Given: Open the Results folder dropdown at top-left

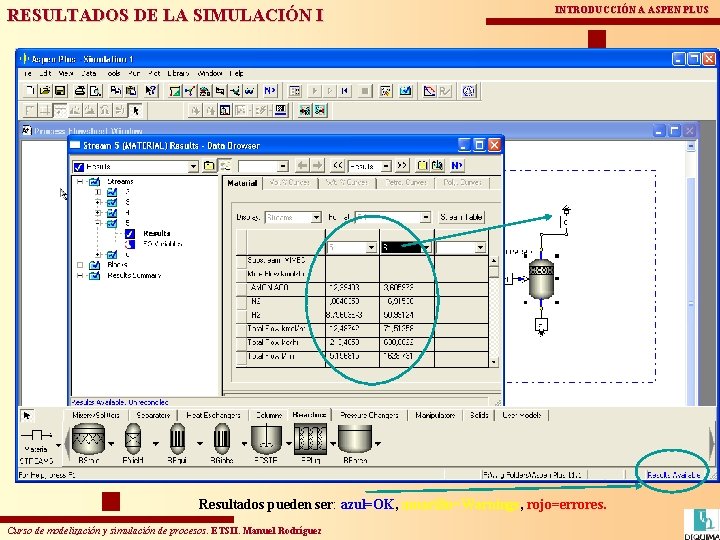Looking at the screenshot, I should coord(194,166).
